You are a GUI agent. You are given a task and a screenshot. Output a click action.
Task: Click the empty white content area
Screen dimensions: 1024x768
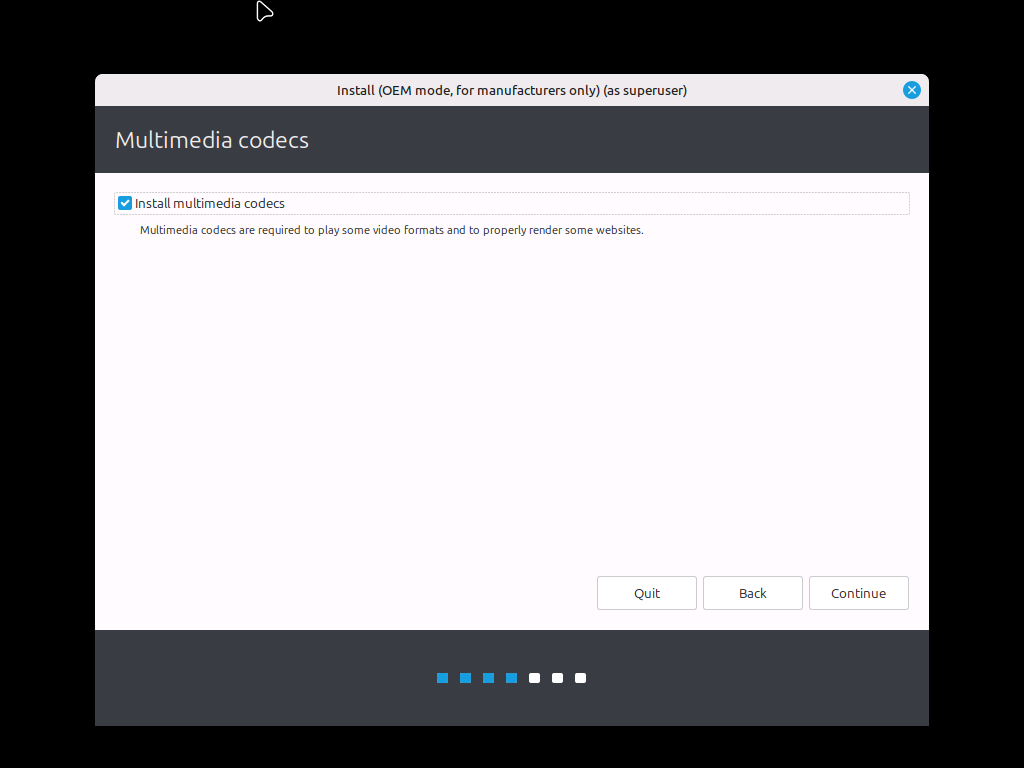500,400
